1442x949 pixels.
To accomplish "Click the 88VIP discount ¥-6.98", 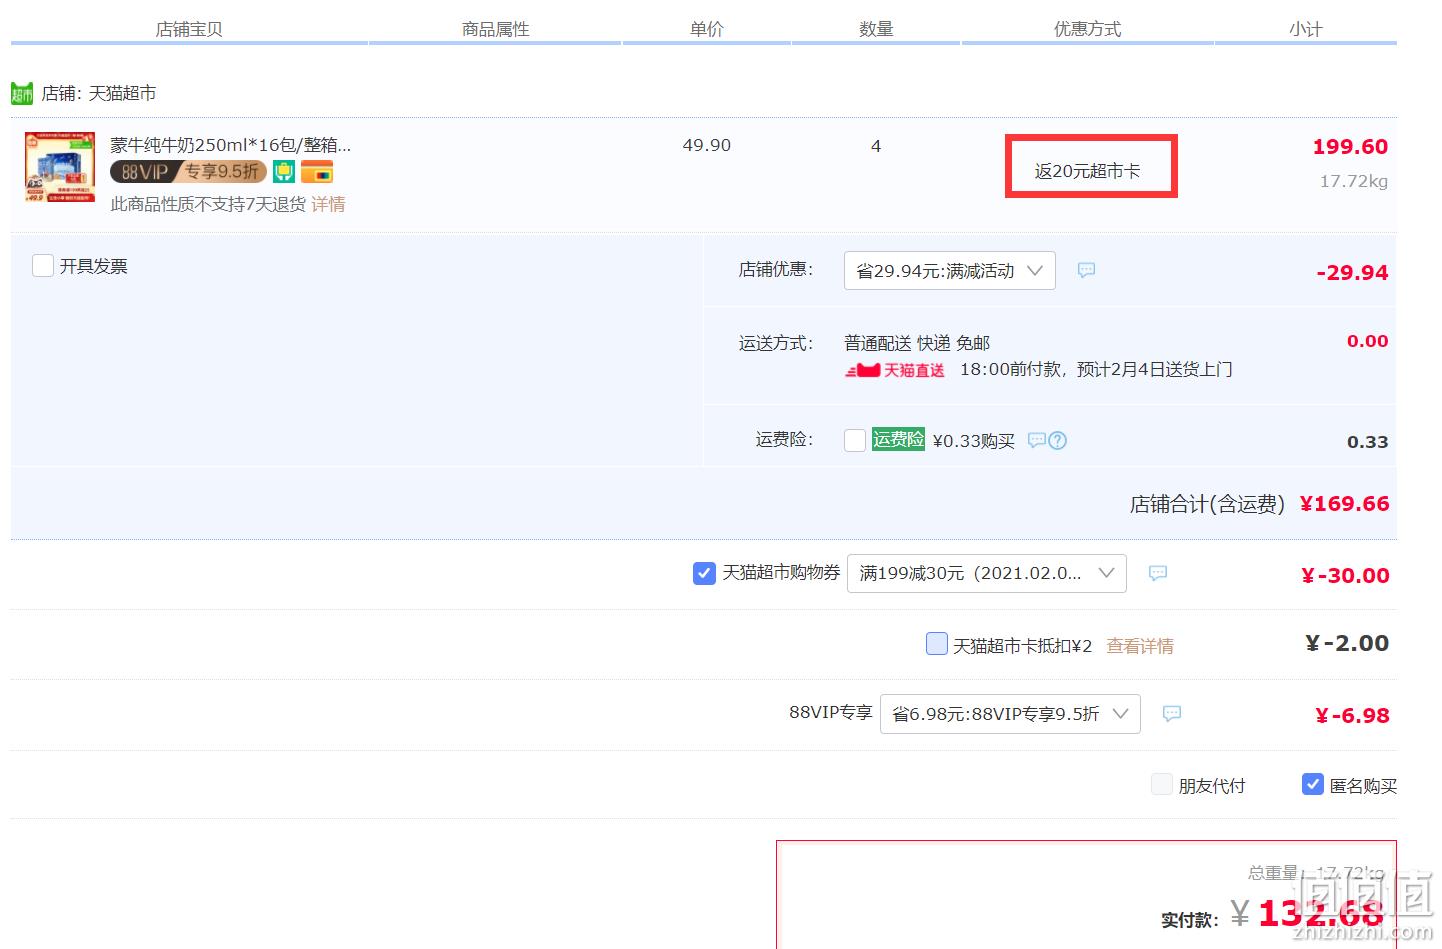I will 1352,715.
